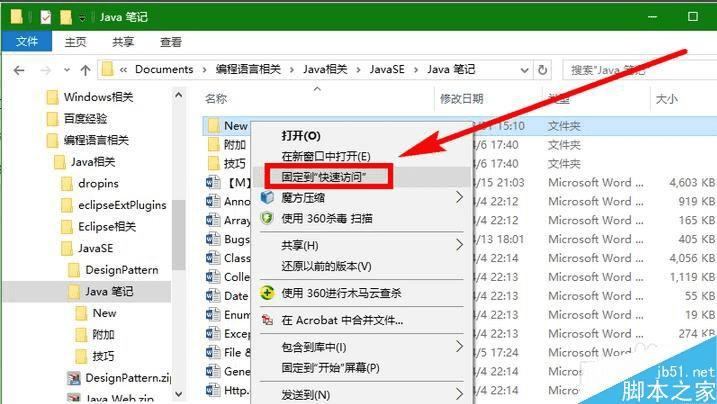Click JavaSE in the address breadcrumb
Viewport: 717px width, 404px height.
pos(387,69)
